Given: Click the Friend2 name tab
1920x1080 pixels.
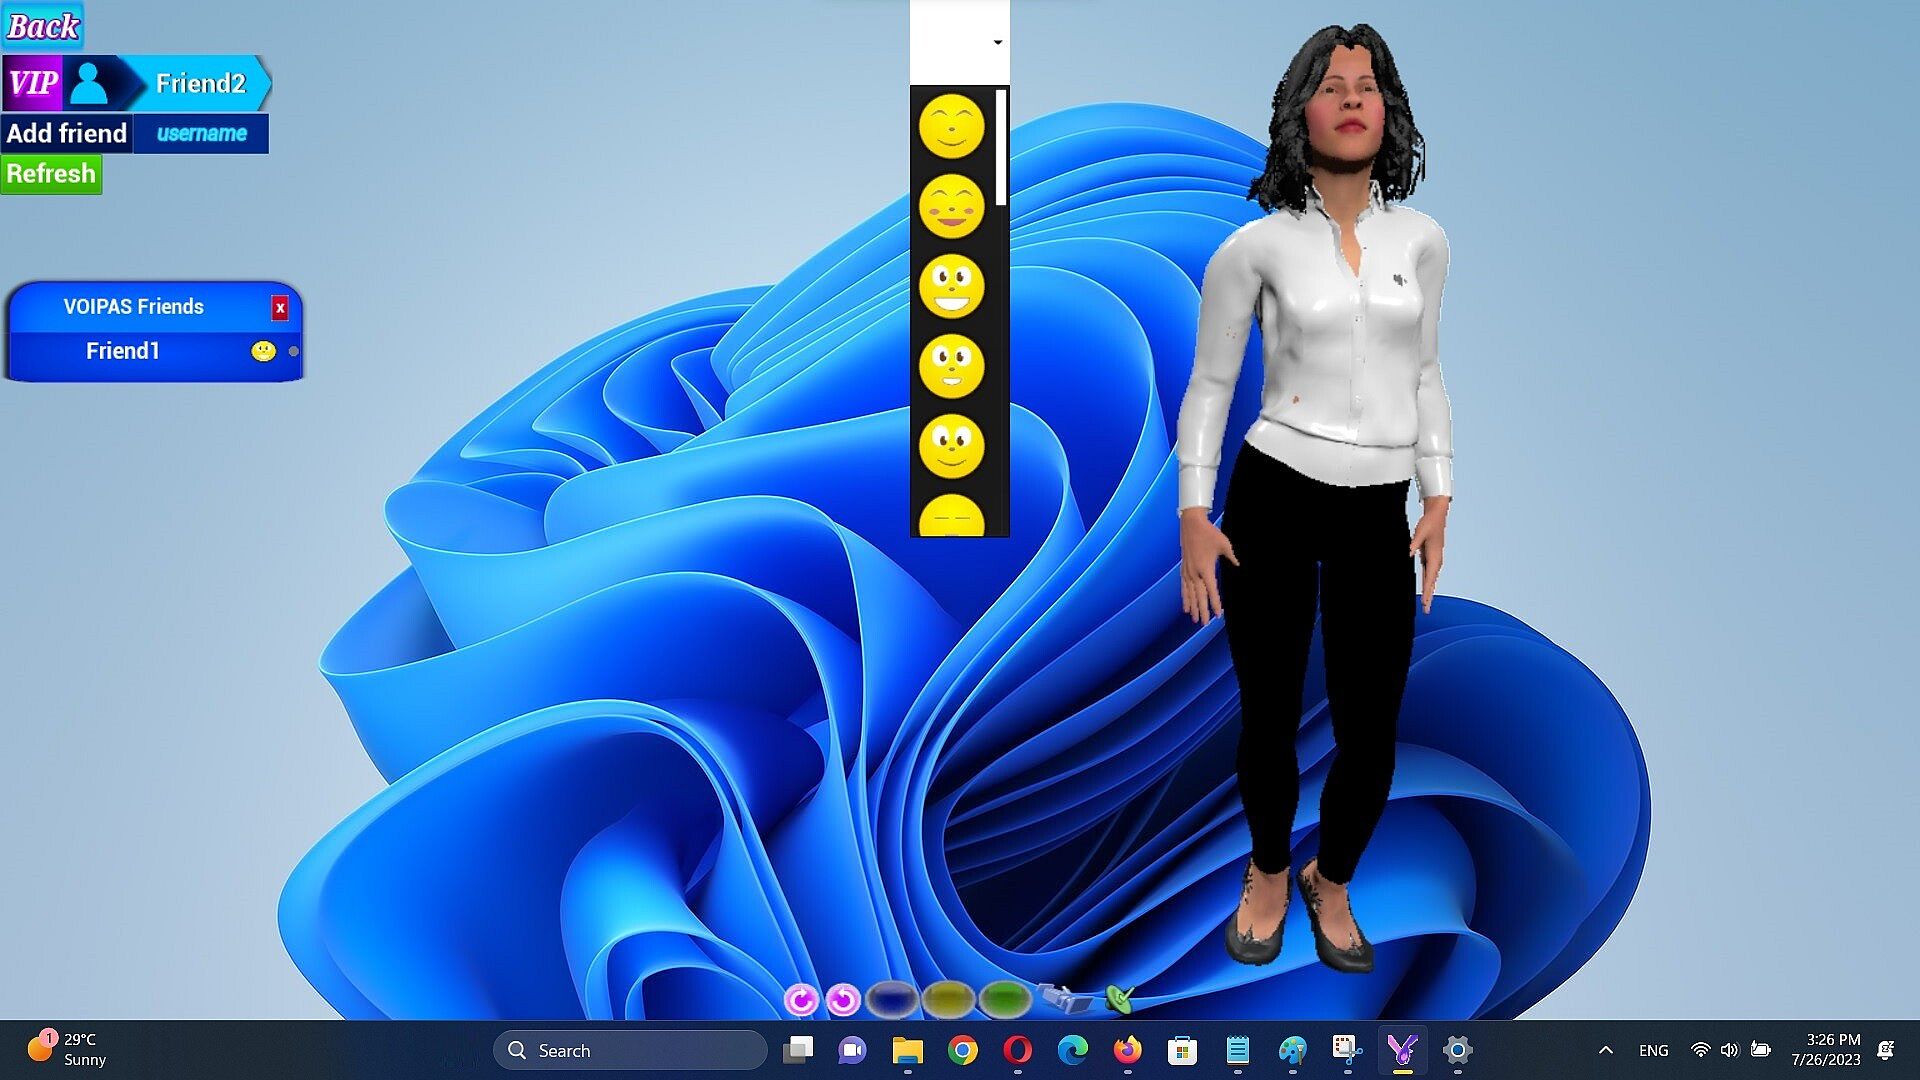Looking at the screenshot, I should pos(201,83).
